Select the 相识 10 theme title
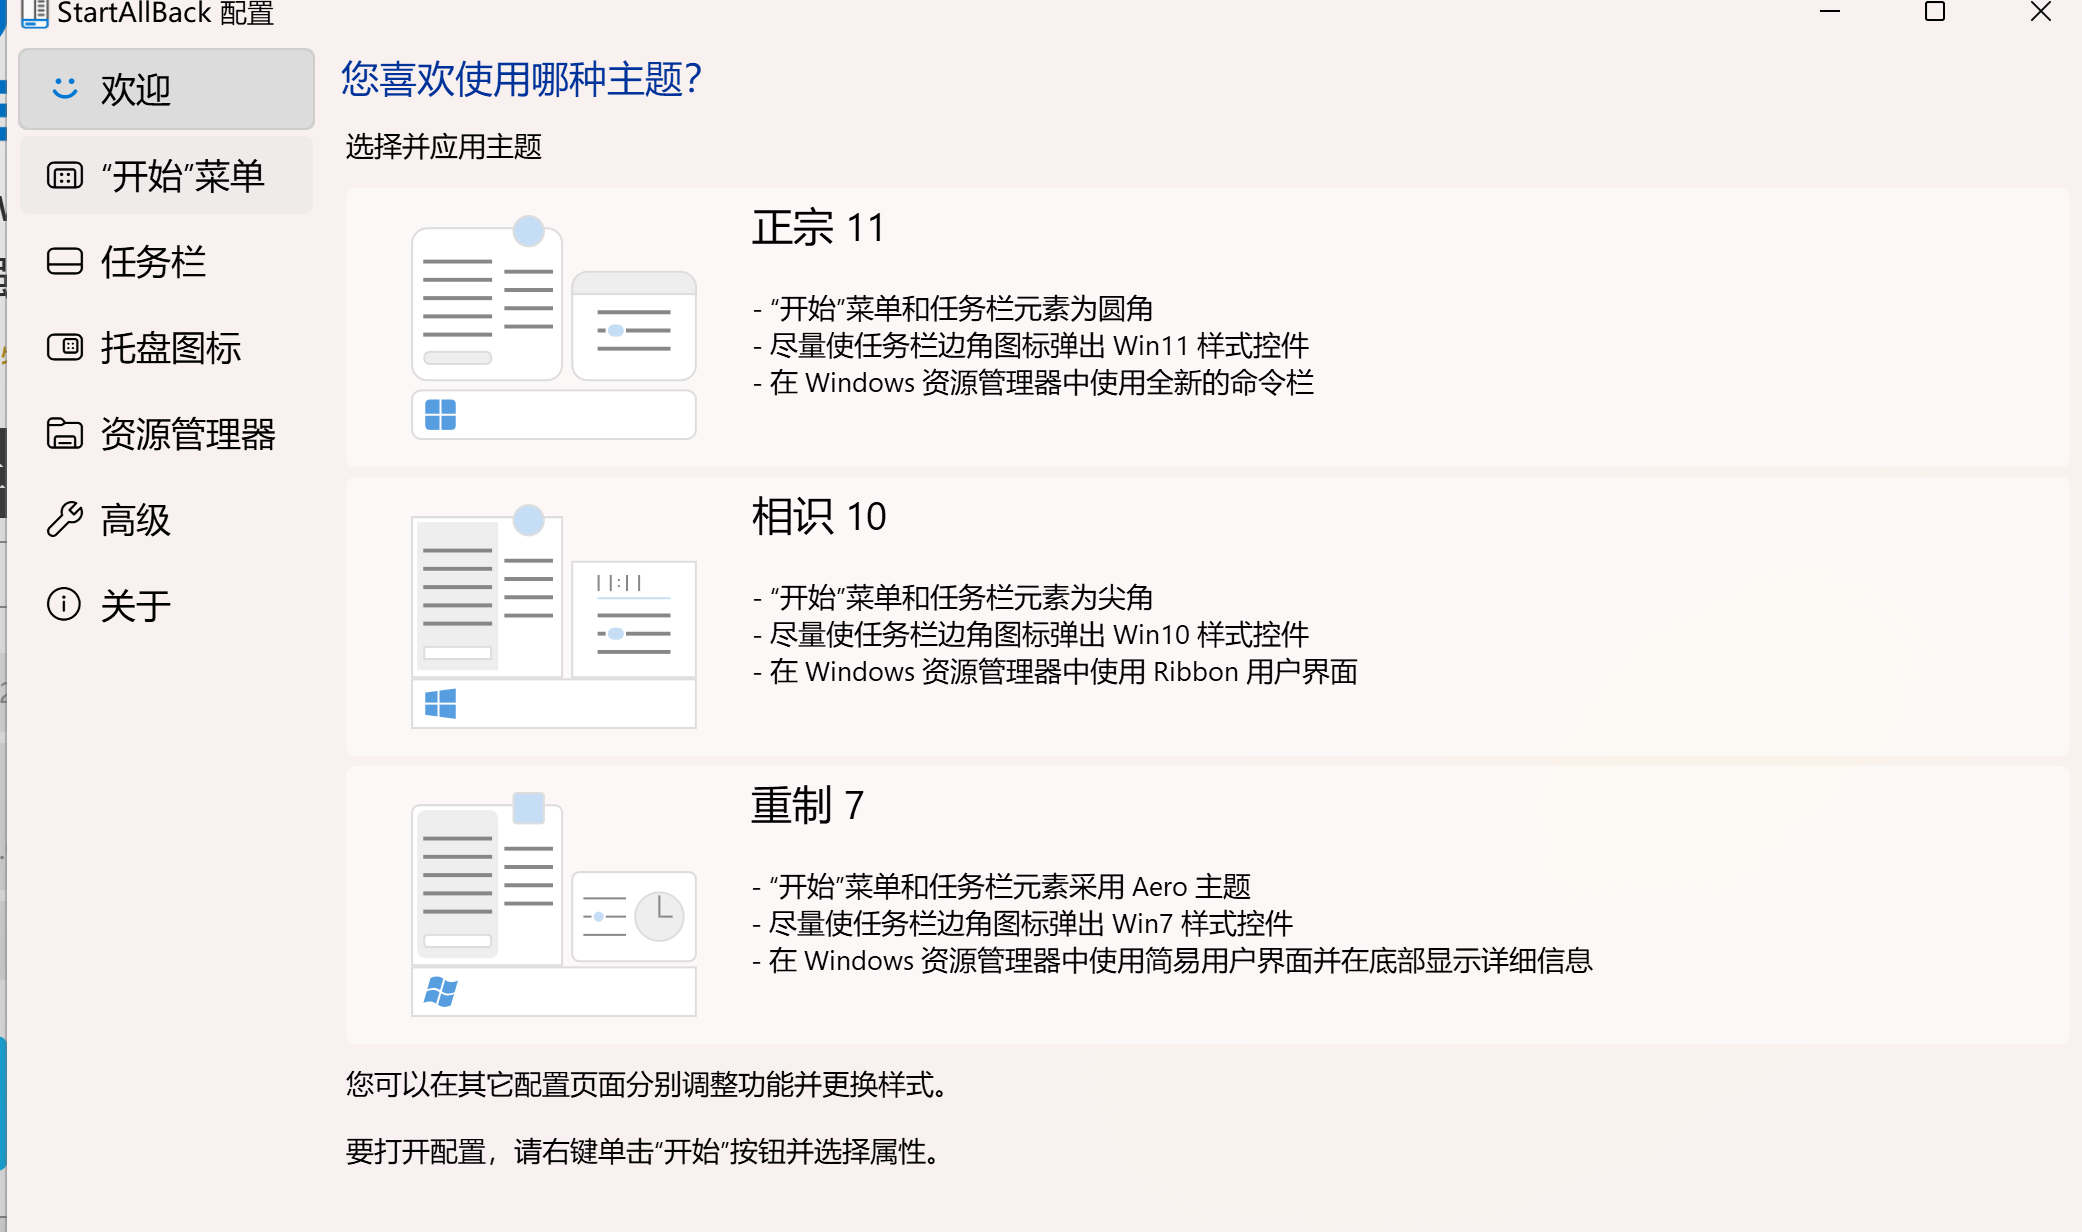The image size is (2082, 1232). 819,517
